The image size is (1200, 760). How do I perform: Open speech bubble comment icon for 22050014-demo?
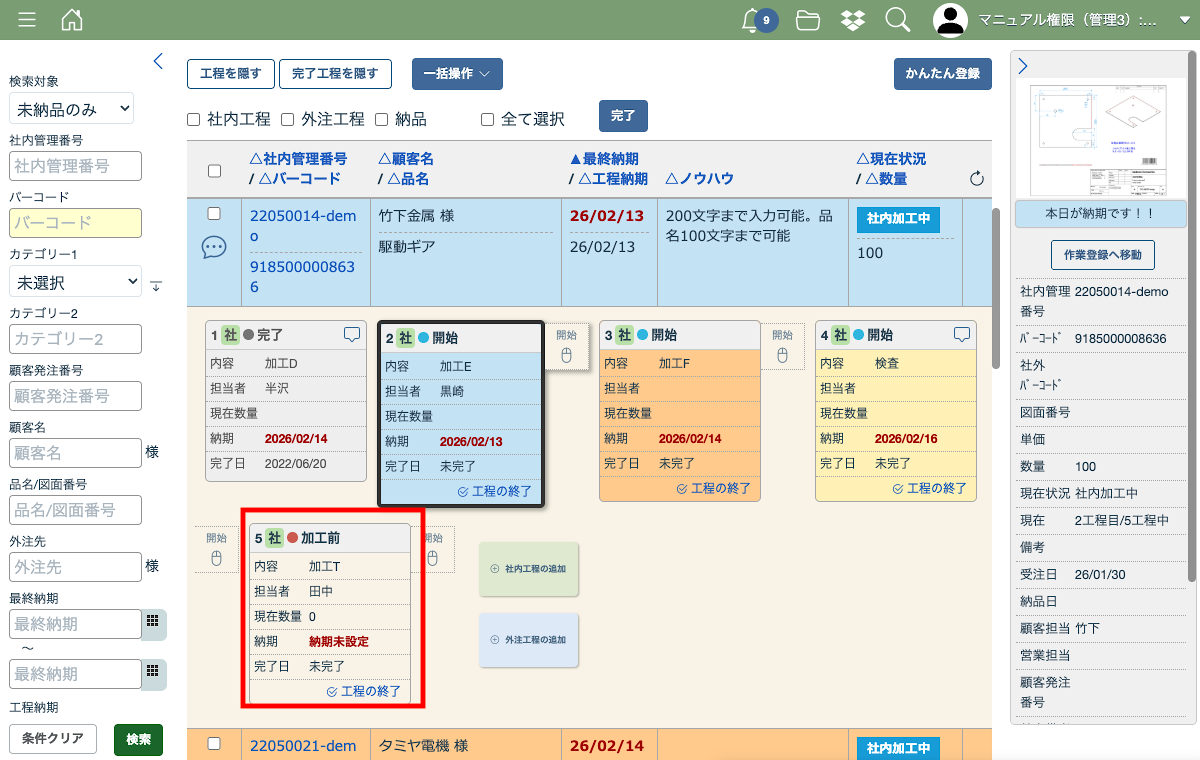tap(214, 247)
